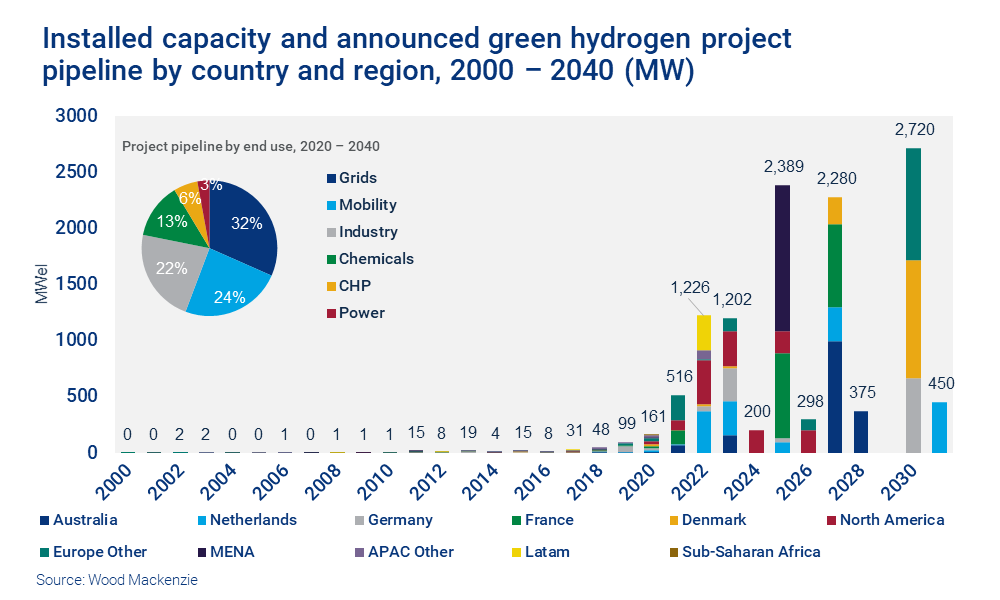Click the Mobility marker in the pie legend

point(330,204)
